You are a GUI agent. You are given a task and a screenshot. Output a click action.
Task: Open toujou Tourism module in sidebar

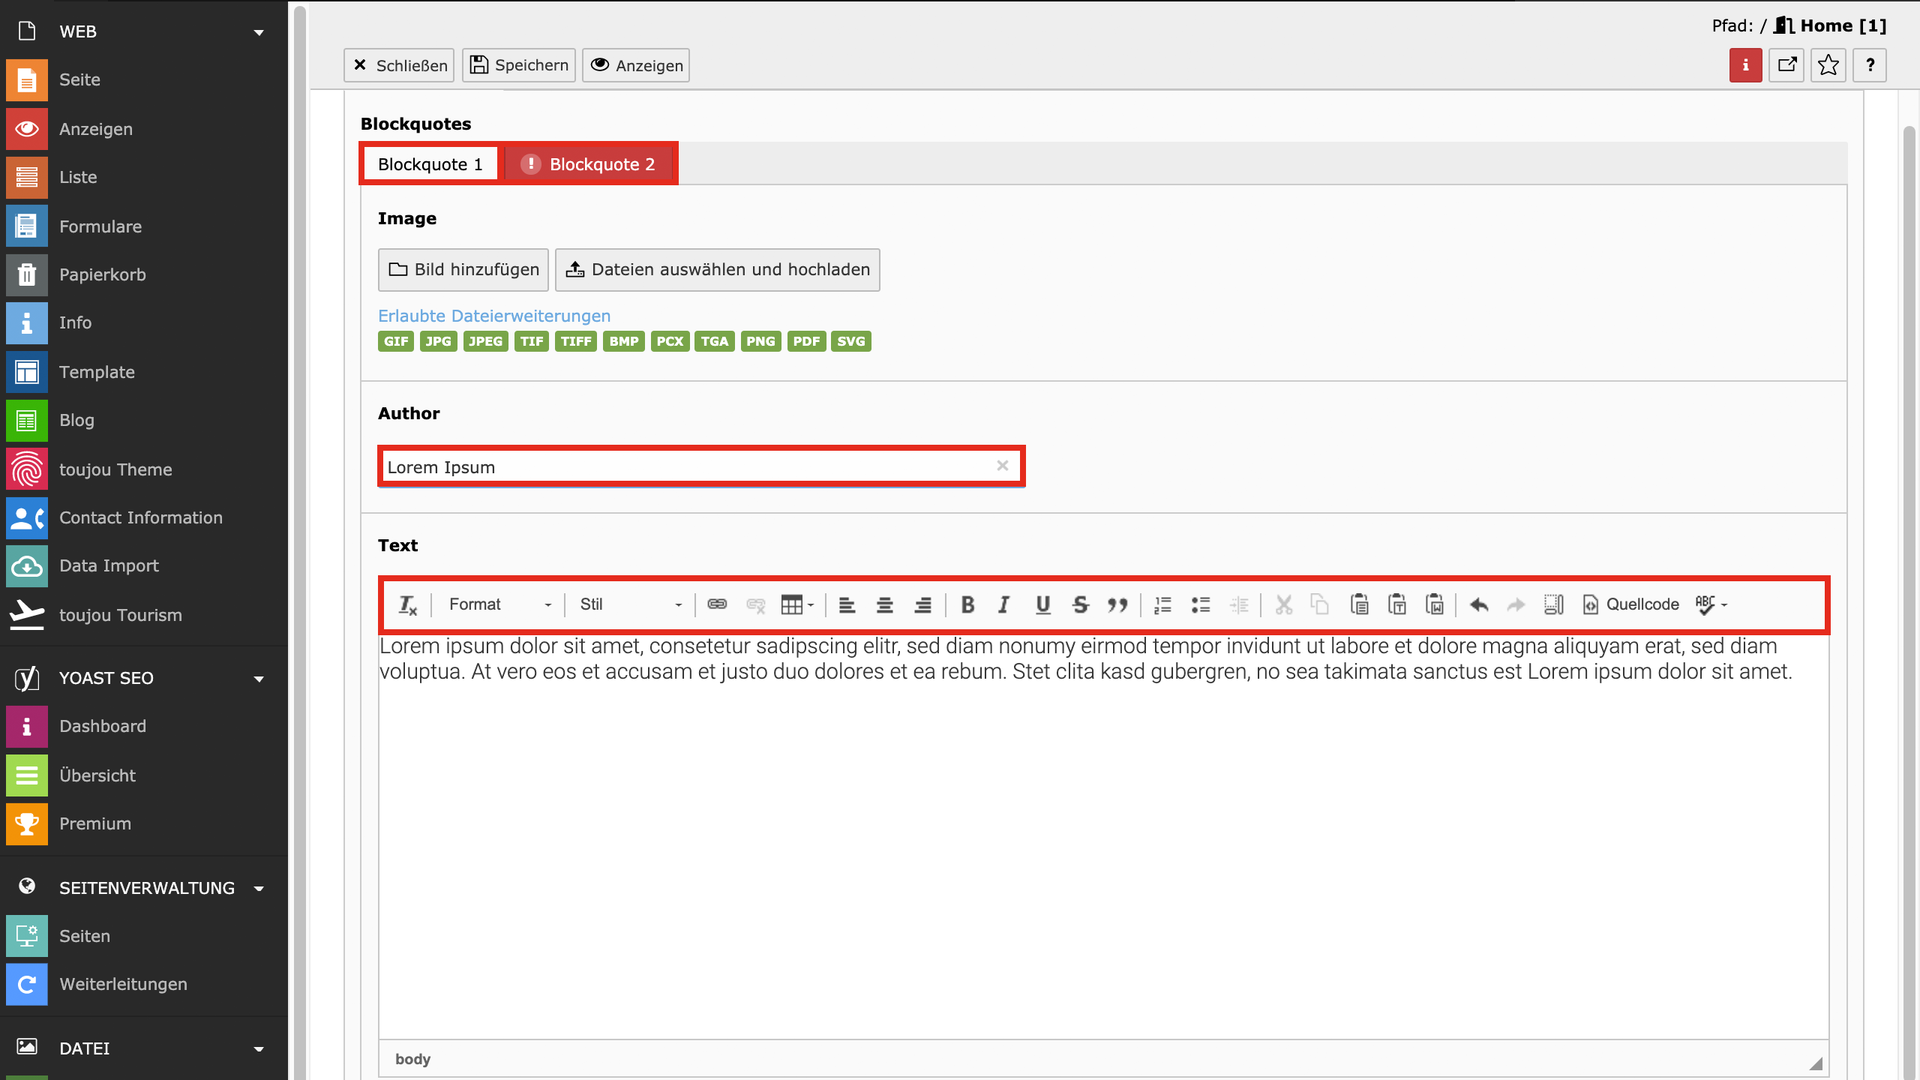tap(120, 615)
